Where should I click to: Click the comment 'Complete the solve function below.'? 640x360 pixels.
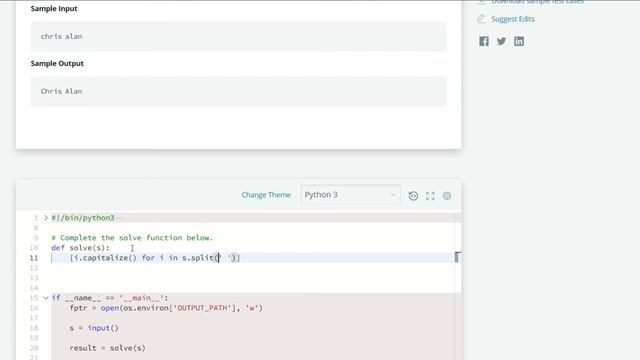(x=132, y=238)
